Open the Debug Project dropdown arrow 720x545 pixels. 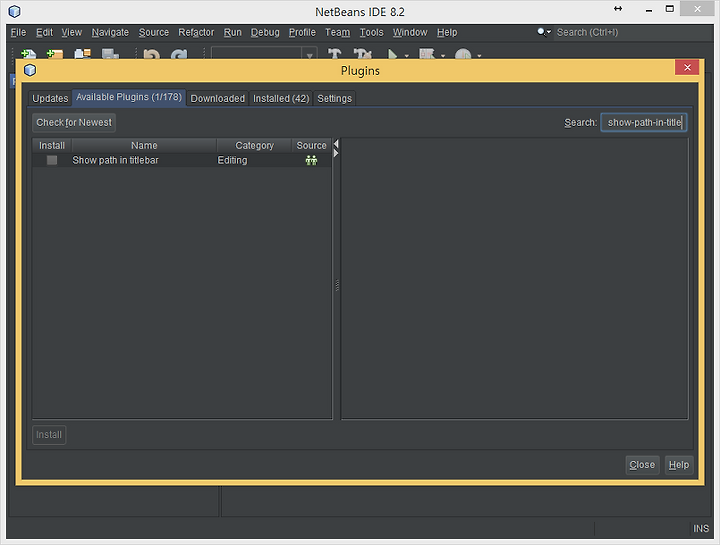(443, 56)
